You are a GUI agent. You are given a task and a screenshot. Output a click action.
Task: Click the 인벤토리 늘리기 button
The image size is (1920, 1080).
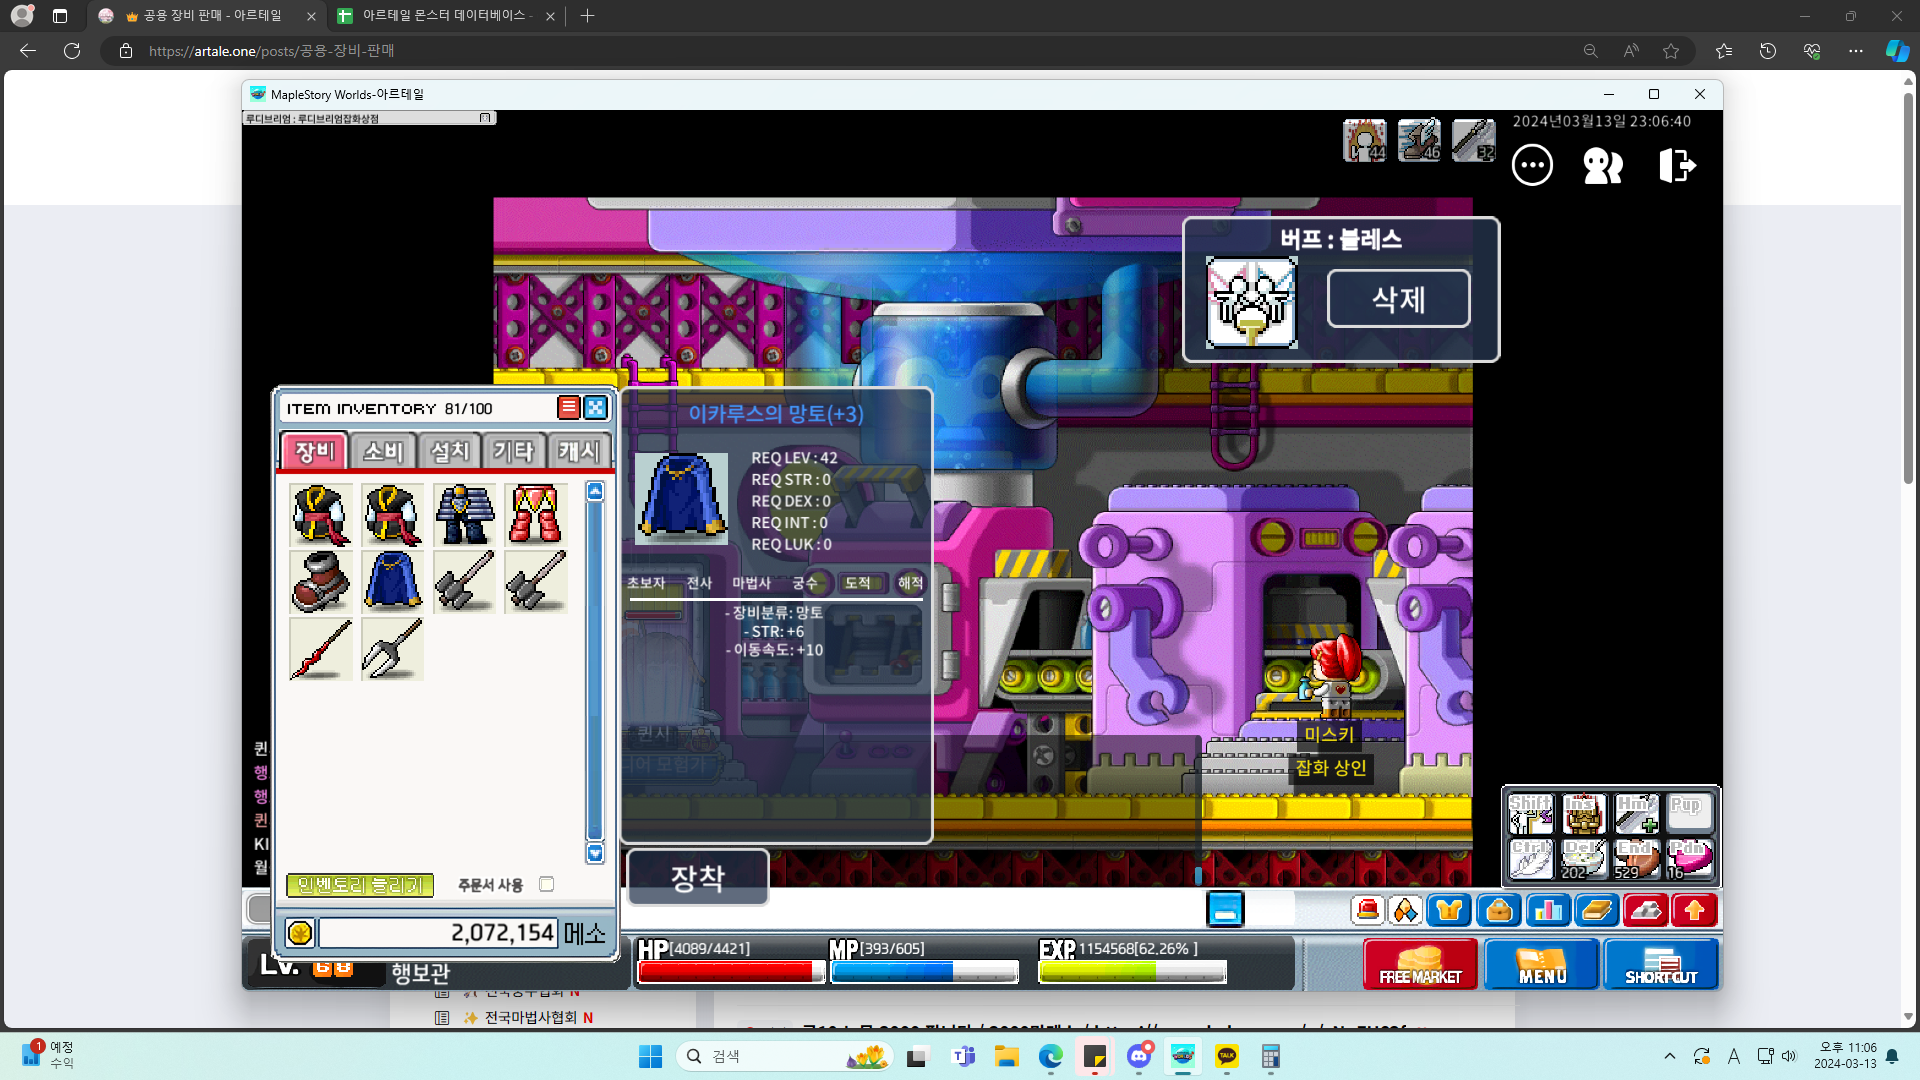pyautogui.click(x=360, y=885)
